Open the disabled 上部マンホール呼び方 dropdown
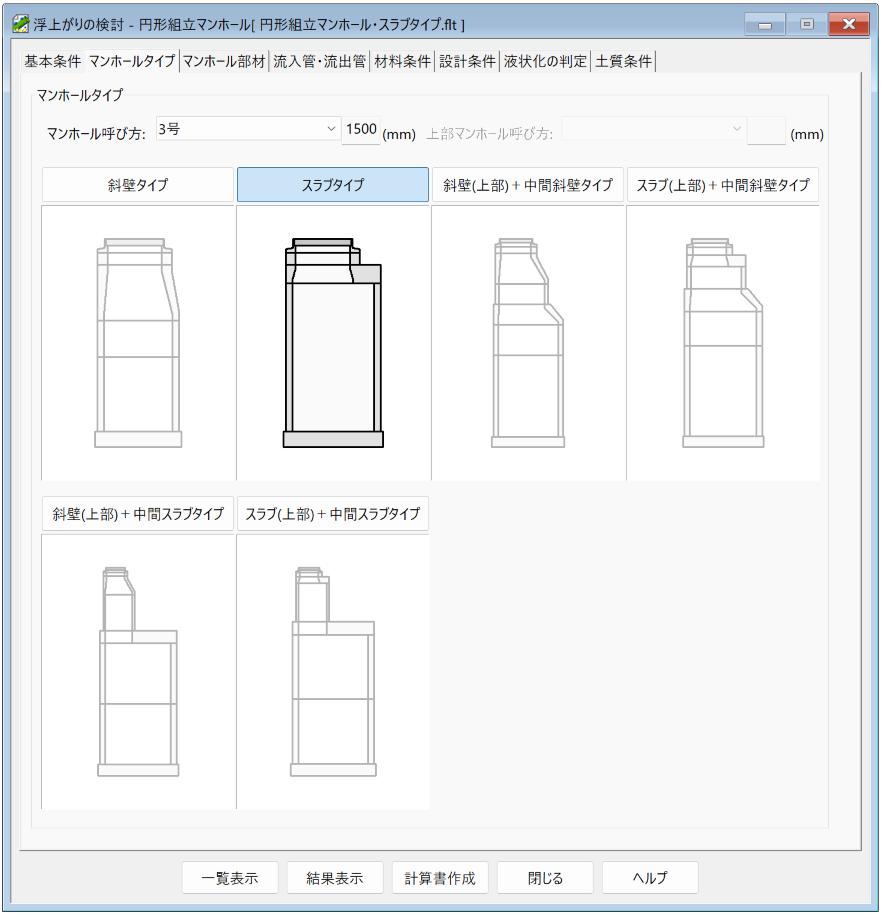The height and width of the screenshot is (913, 881). point(654,129)
